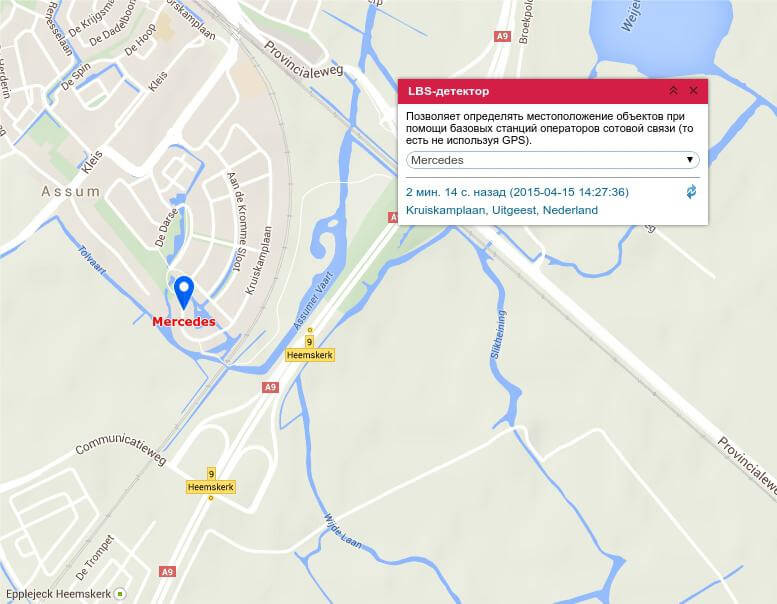Click the A9 road shield near De Trompet

[167, 572]
